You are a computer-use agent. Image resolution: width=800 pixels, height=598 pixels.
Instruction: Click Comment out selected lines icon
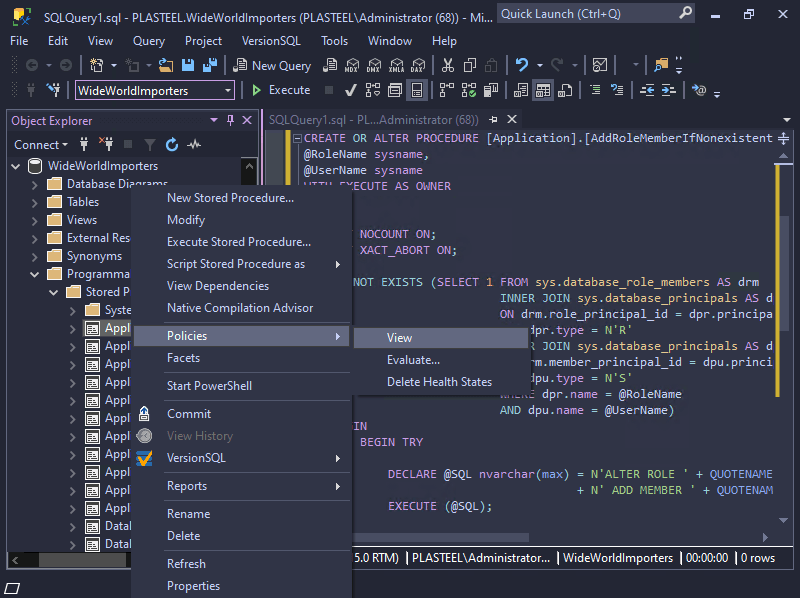[x=595, y=90]
